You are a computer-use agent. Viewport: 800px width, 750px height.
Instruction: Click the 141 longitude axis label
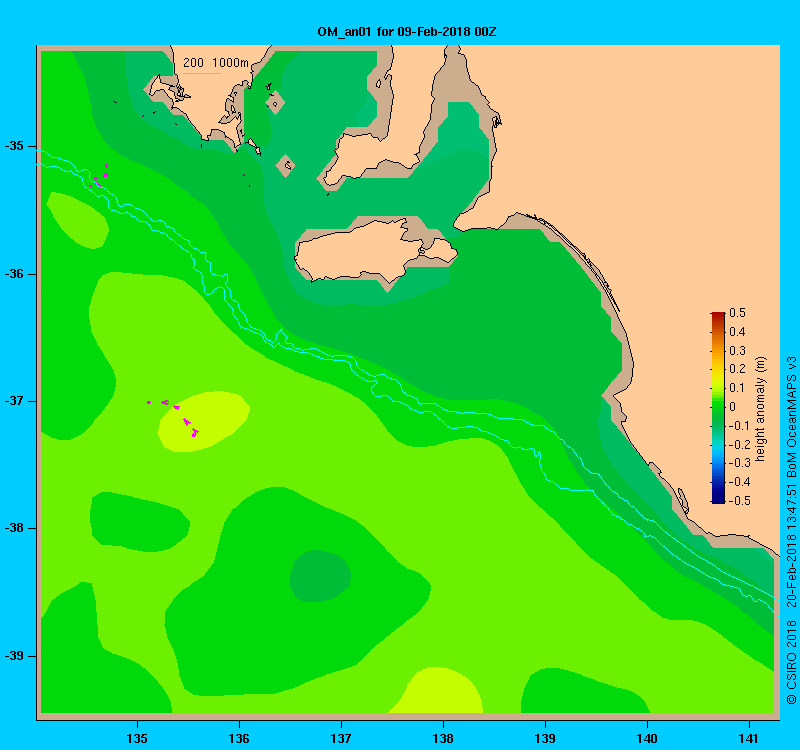pos(749,739)
